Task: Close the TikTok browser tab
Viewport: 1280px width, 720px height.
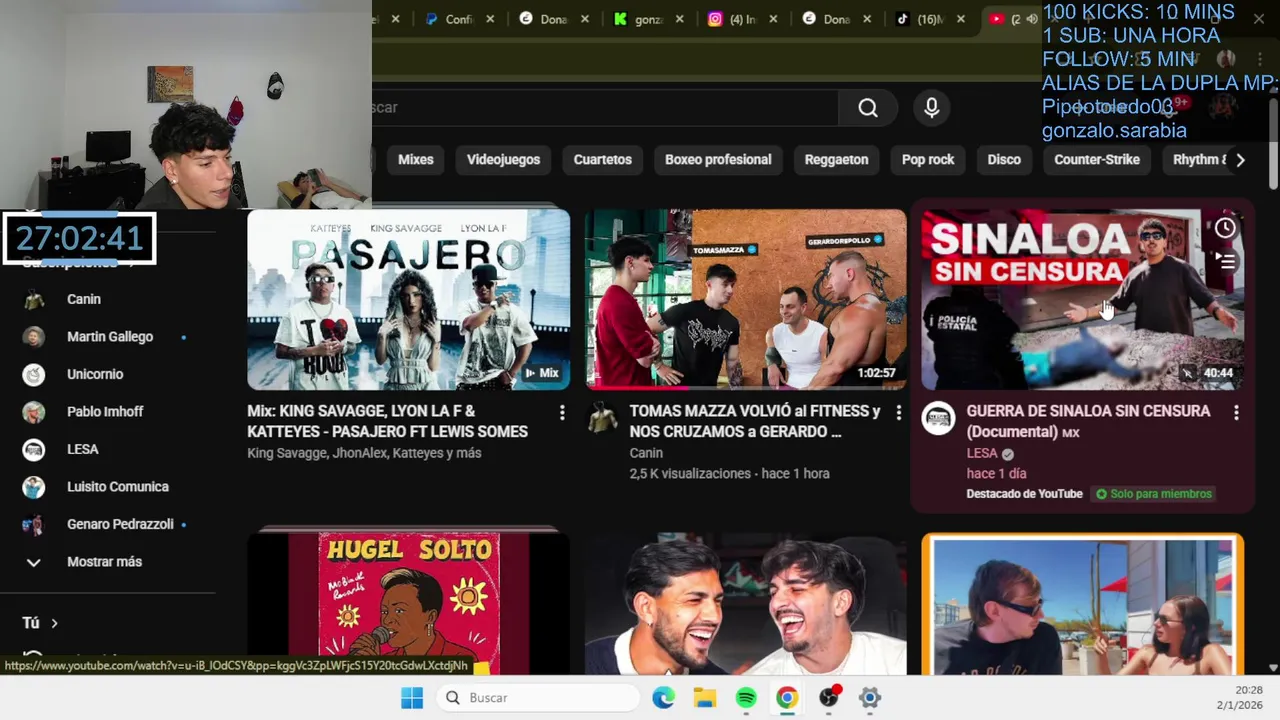Action: point(961,19)
